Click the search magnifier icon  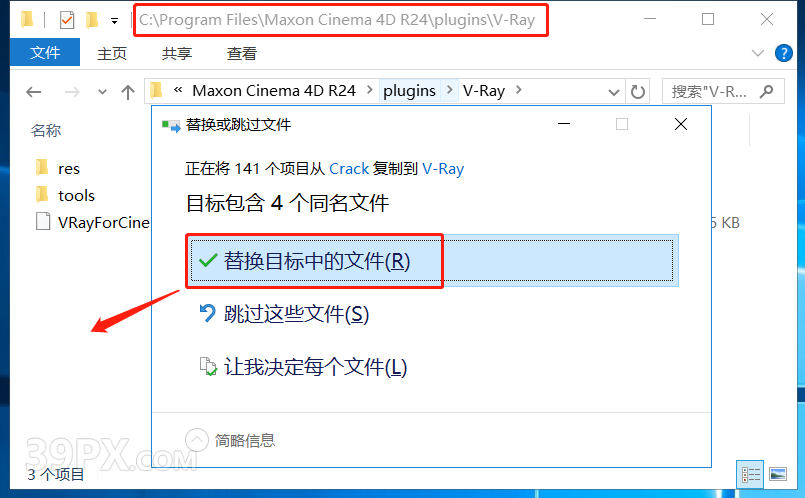tap(766, 91)
